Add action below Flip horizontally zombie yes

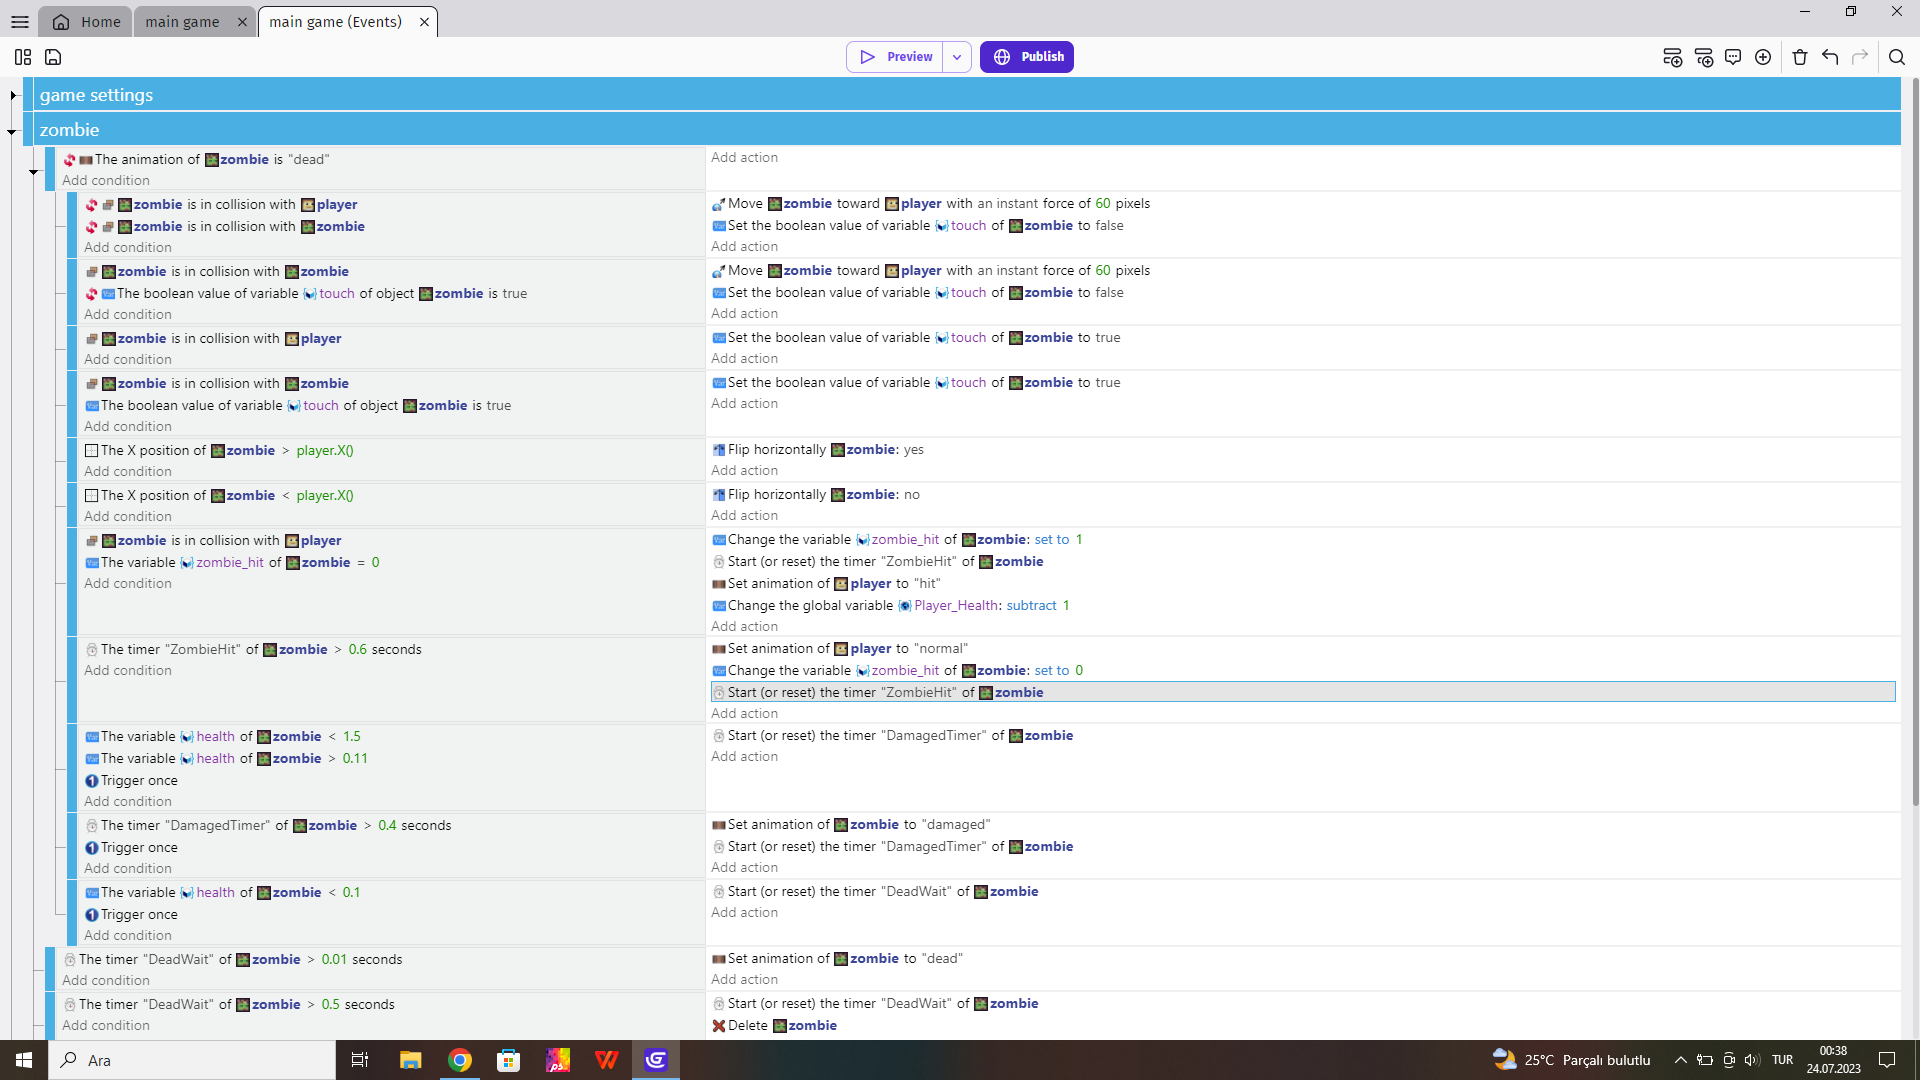coord(744,471)
